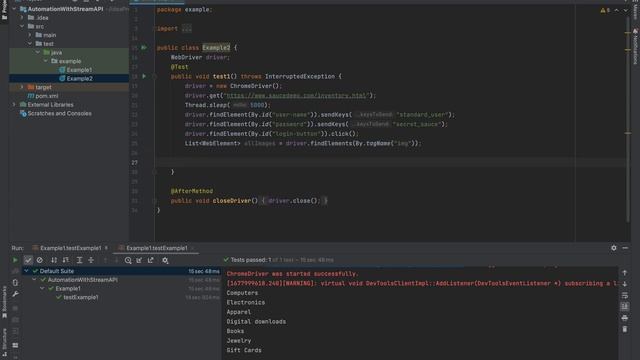Switch to the first Example1.testExample1 run tab
Image resolution: width=640 pixels, height=360 pixels.
(x=71, y=248)
